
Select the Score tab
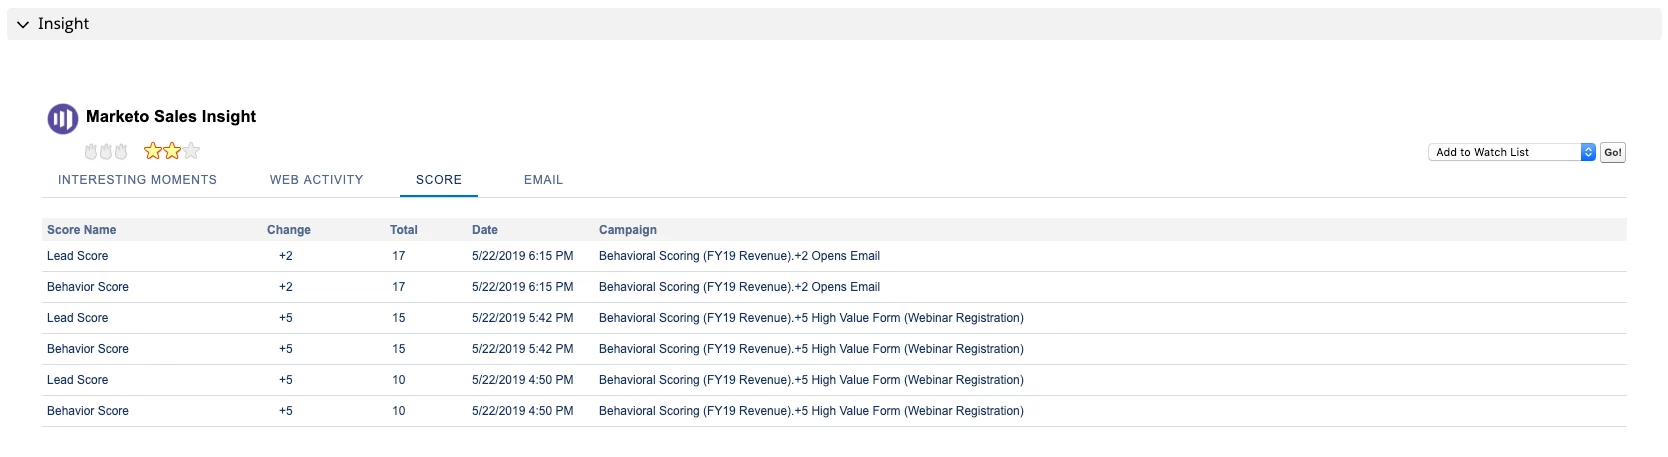[x=439, y=180]
